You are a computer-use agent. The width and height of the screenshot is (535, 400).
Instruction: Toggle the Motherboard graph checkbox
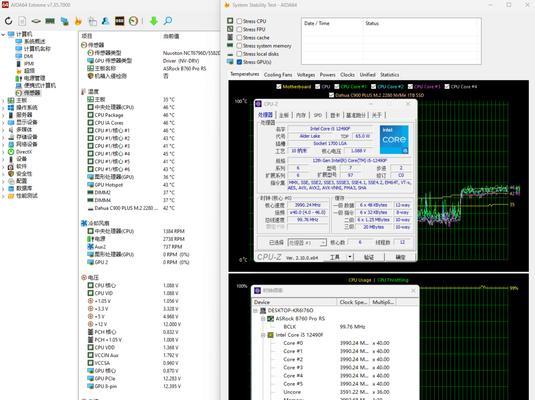click(x=279, y=87)
